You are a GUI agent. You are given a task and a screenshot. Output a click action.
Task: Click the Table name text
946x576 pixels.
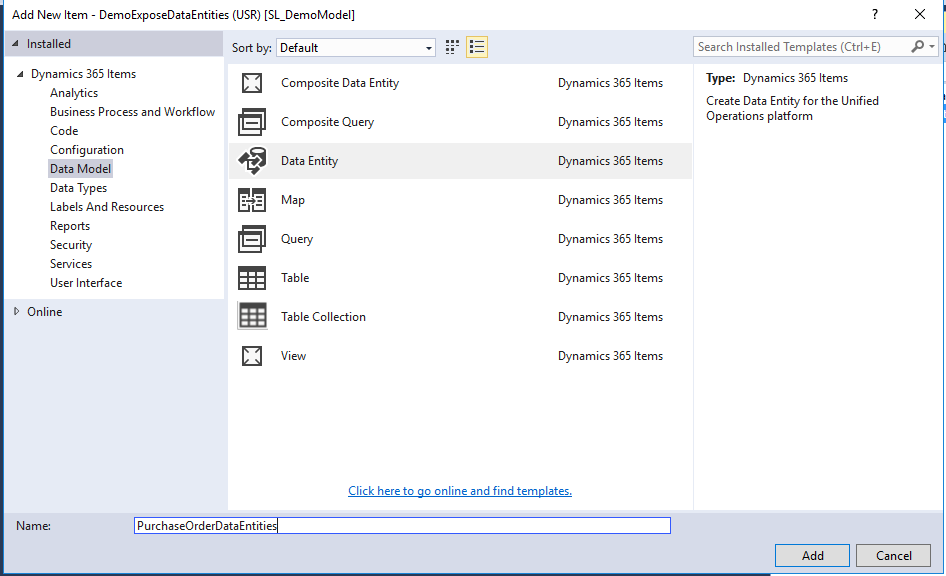click(x=295, y=277)
